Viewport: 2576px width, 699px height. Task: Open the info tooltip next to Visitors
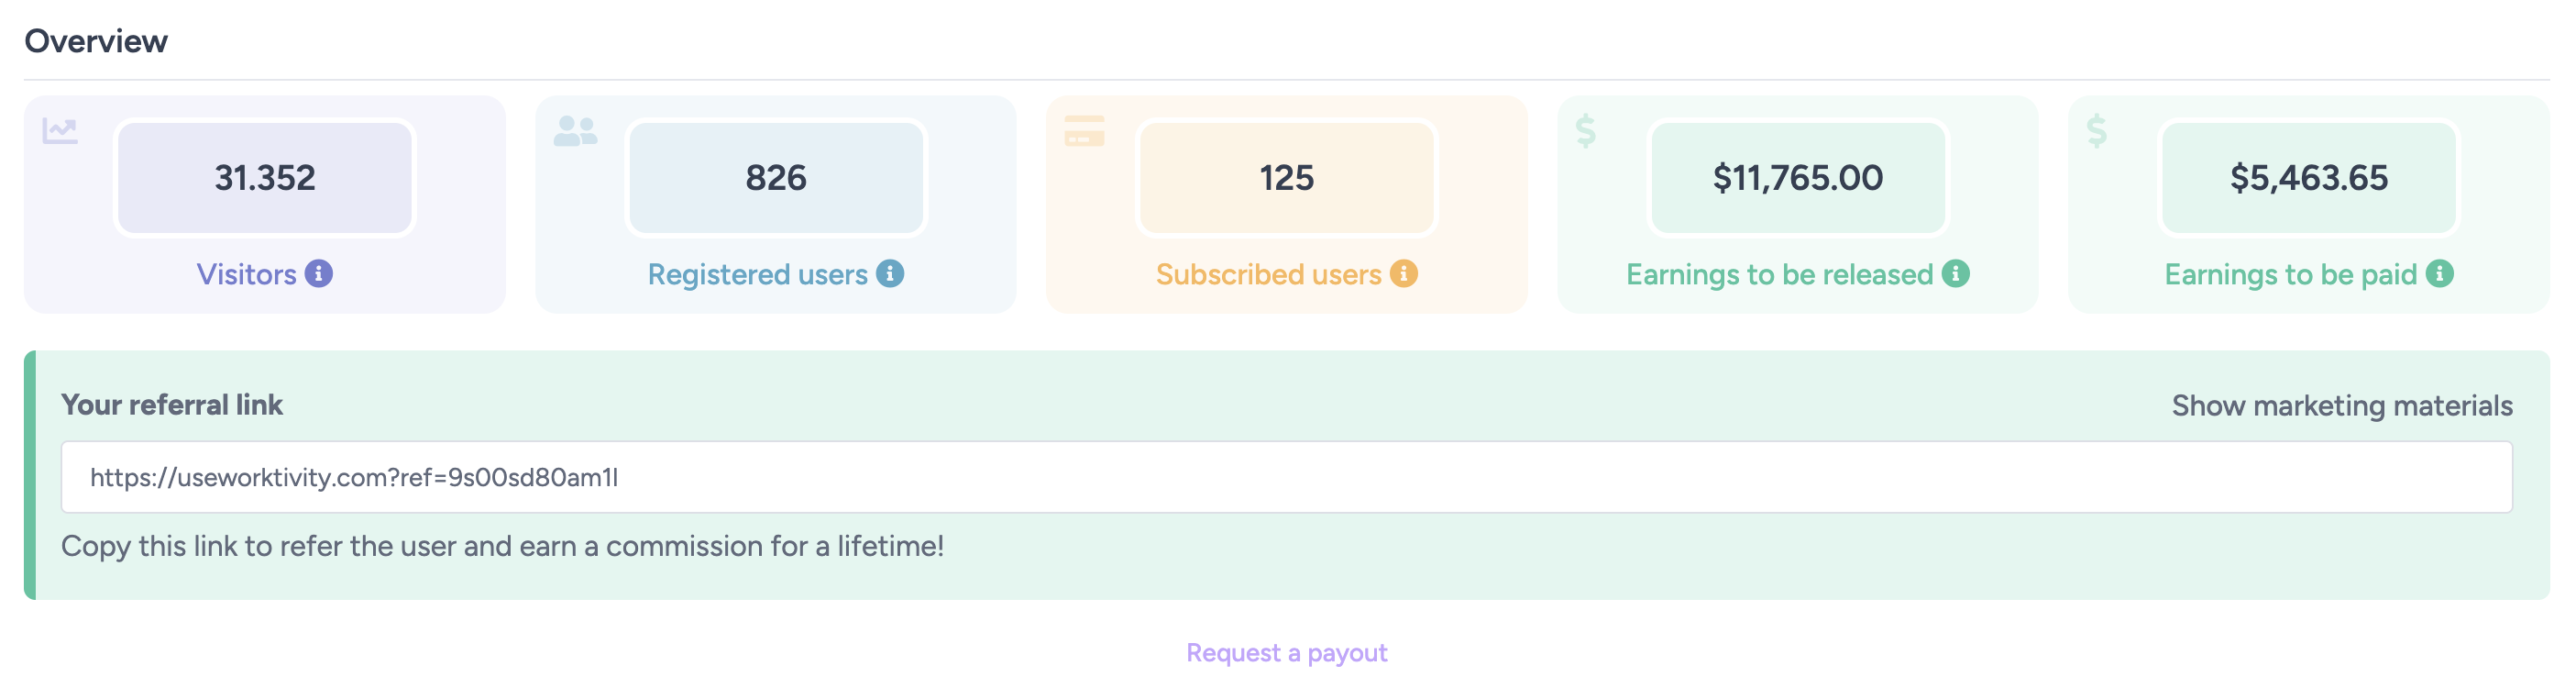tap(318, 273)
